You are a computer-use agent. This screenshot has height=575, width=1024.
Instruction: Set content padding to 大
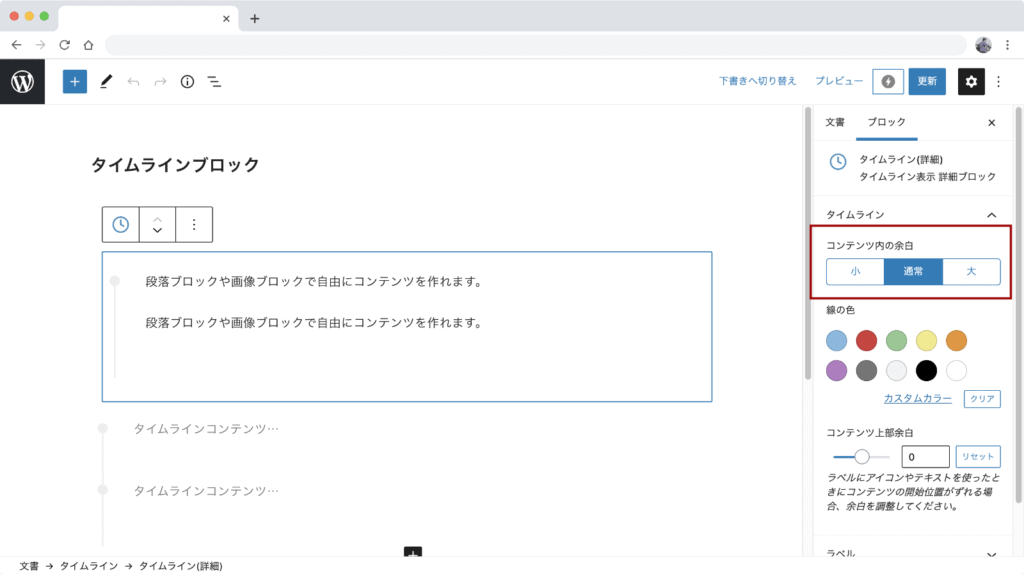tap(971, 272)
